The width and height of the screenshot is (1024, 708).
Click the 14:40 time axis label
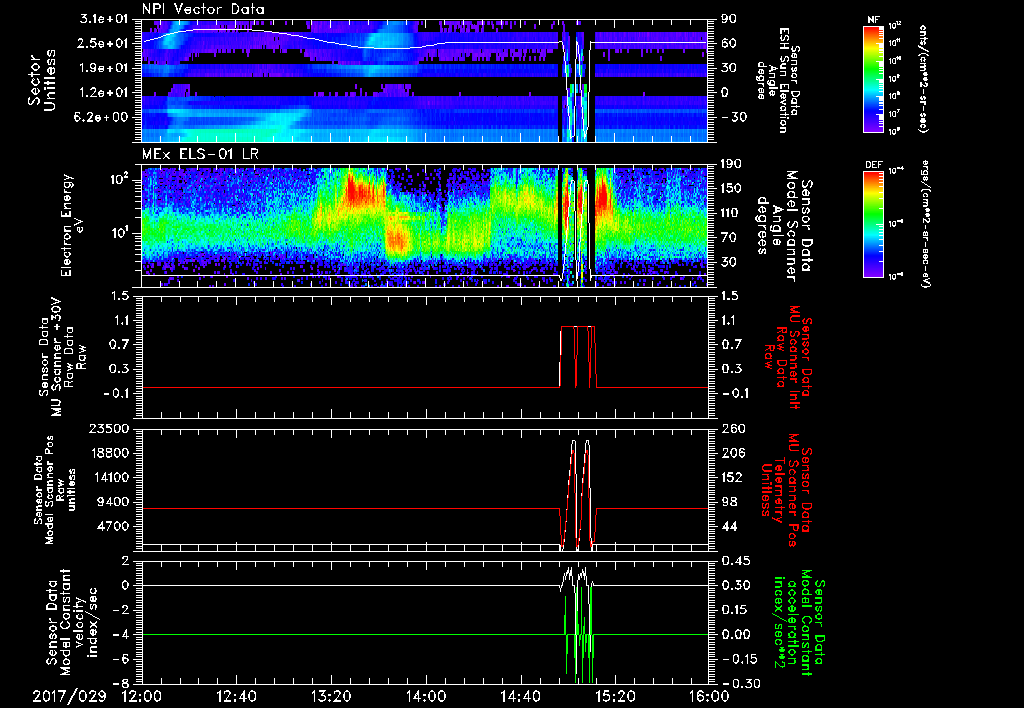520,696
